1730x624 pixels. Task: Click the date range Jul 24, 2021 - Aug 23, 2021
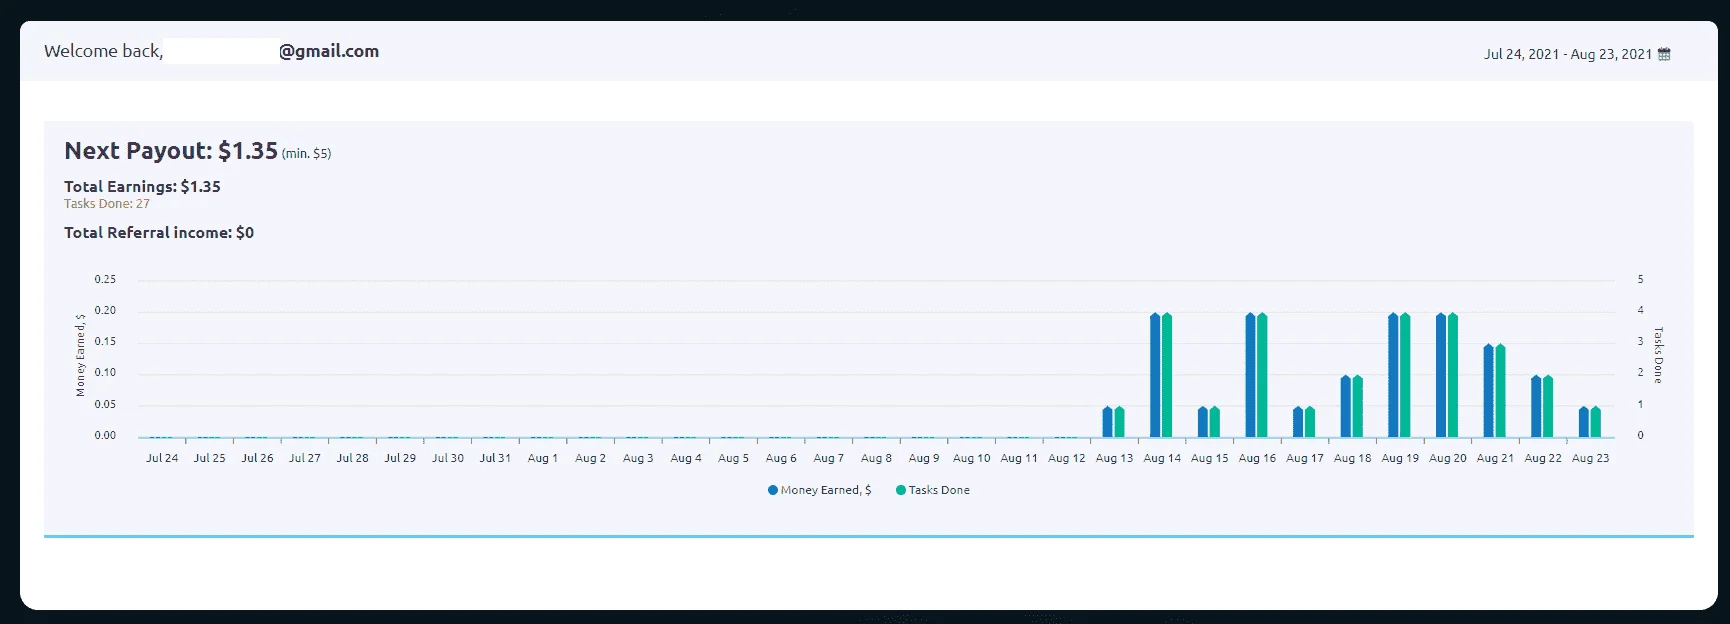1567,54
